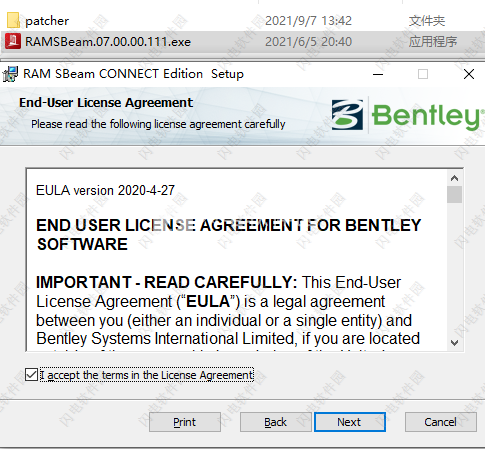Minimize the RAM SBeam Setup window

click(x=378, y=74)
